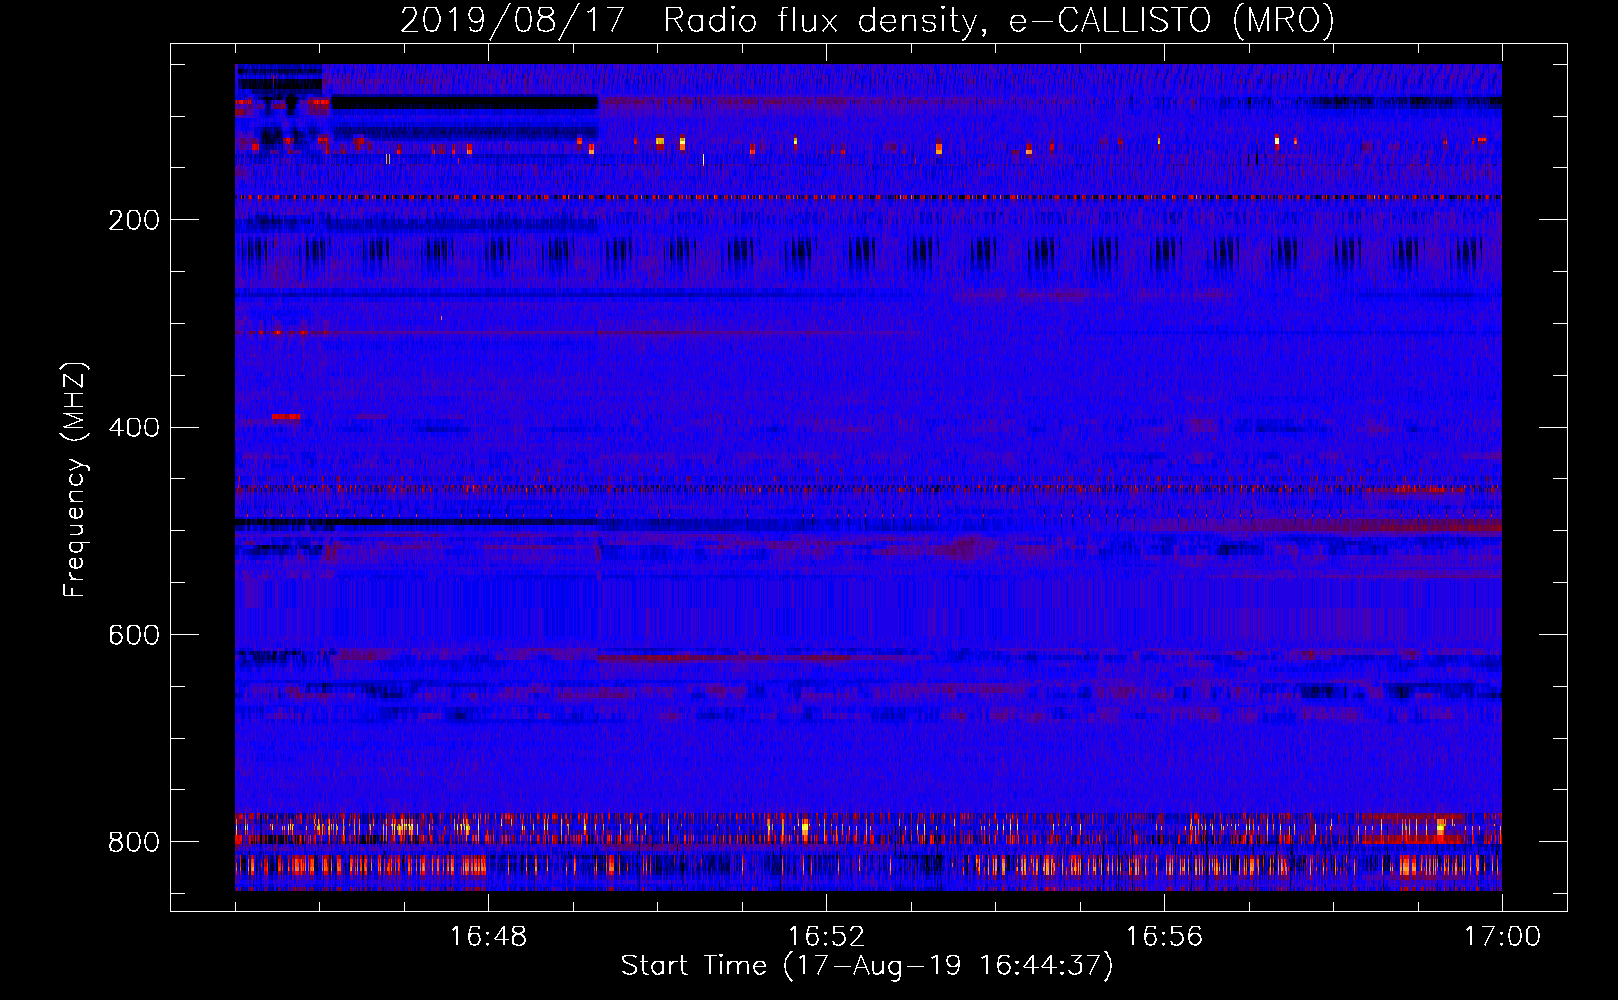The image size is (1618, 1000).
Task: Click the 17:00 time tick label
Action: point(1502,937)
